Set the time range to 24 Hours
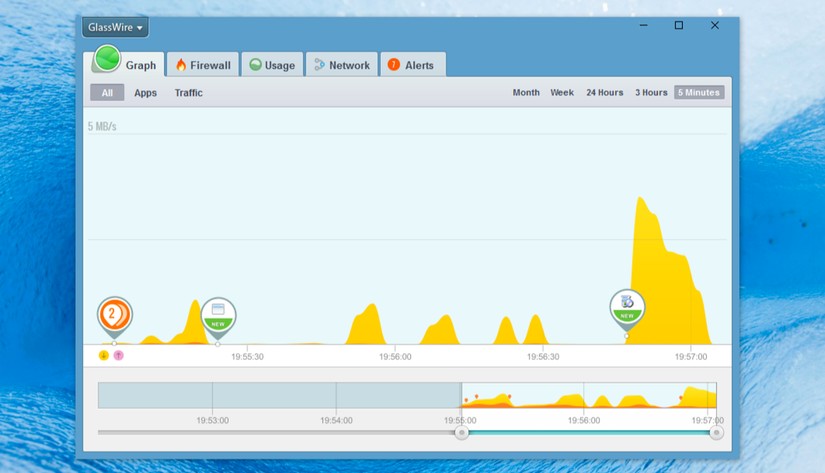 (605, 92)
